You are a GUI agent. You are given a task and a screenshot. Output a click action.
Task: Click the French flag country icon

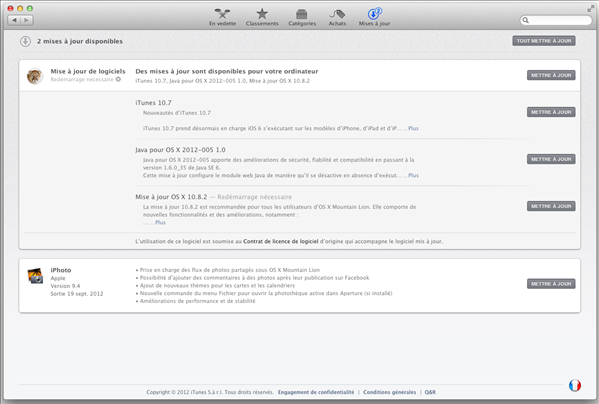coord(575,385)
